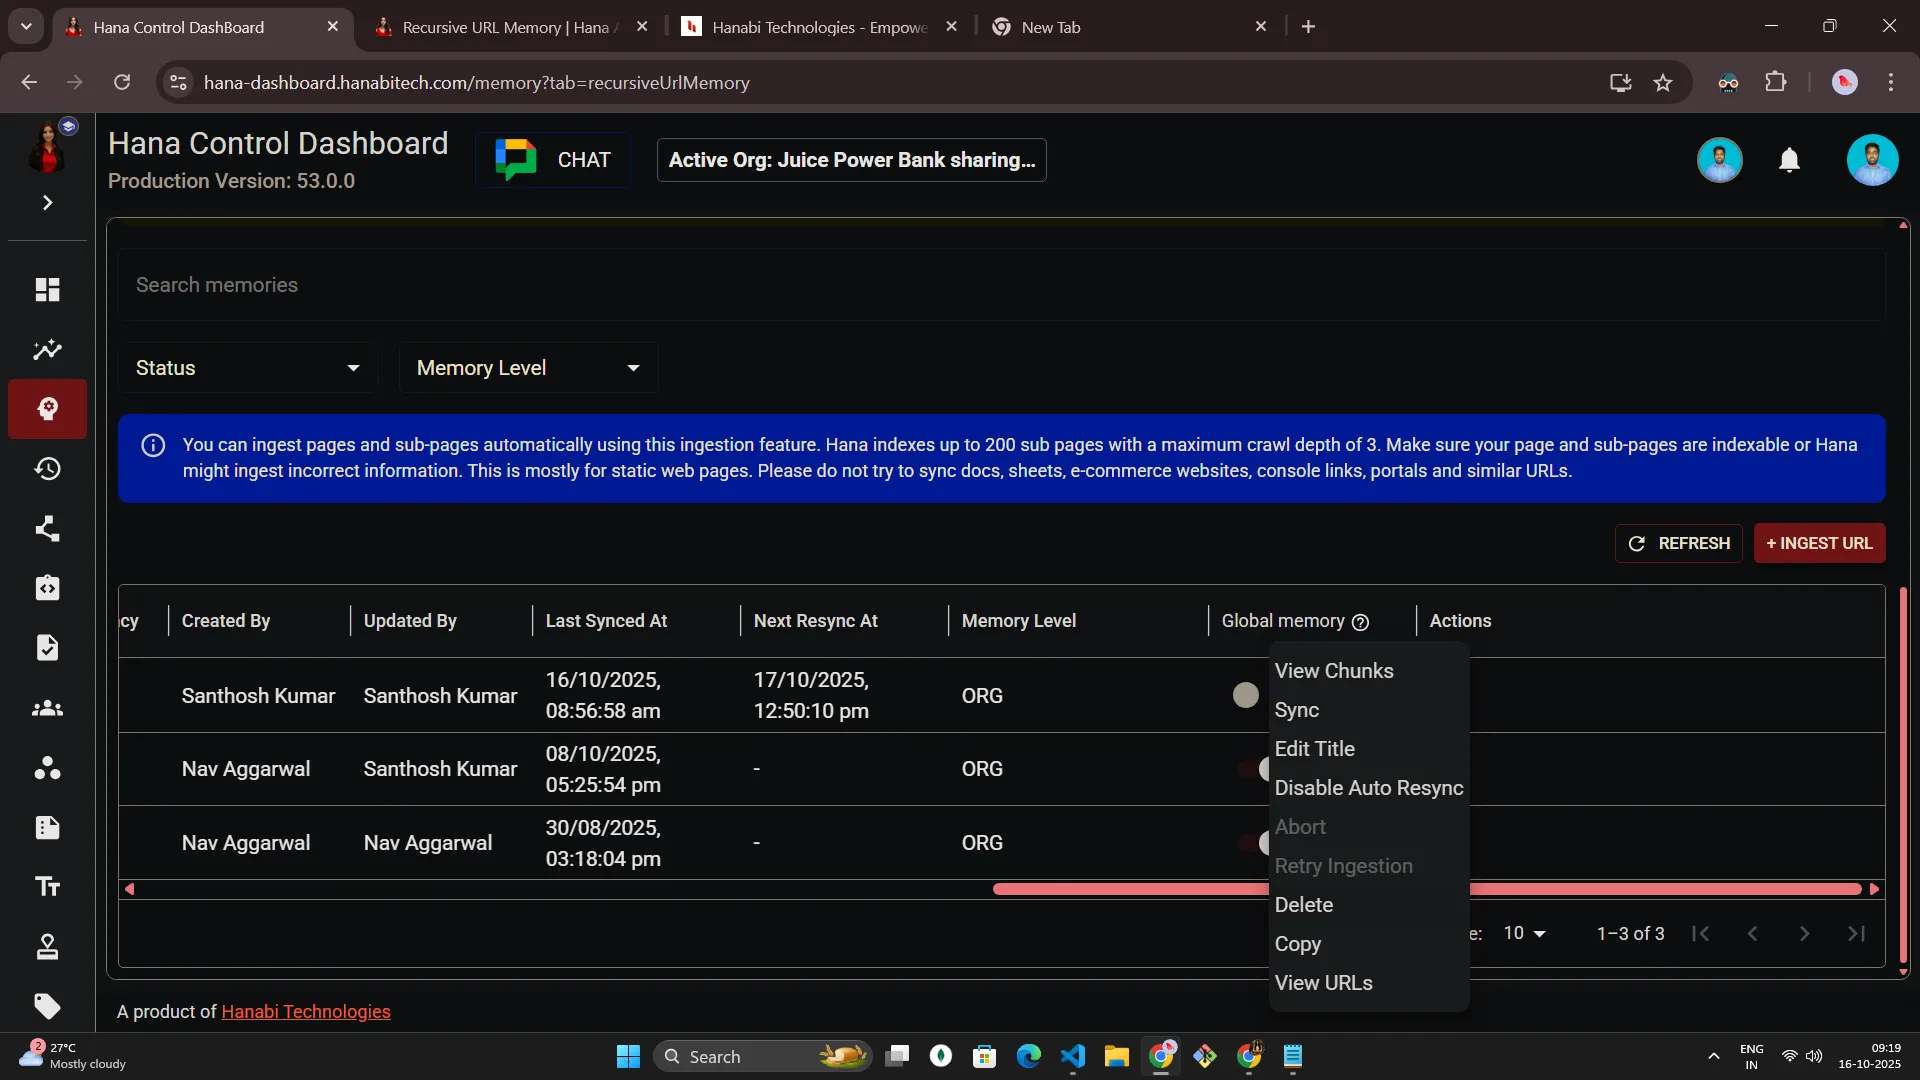1920x1080 pixels.
Task: Open the analytics sparkle-chart sidebar icon
Action: [47, 350]
